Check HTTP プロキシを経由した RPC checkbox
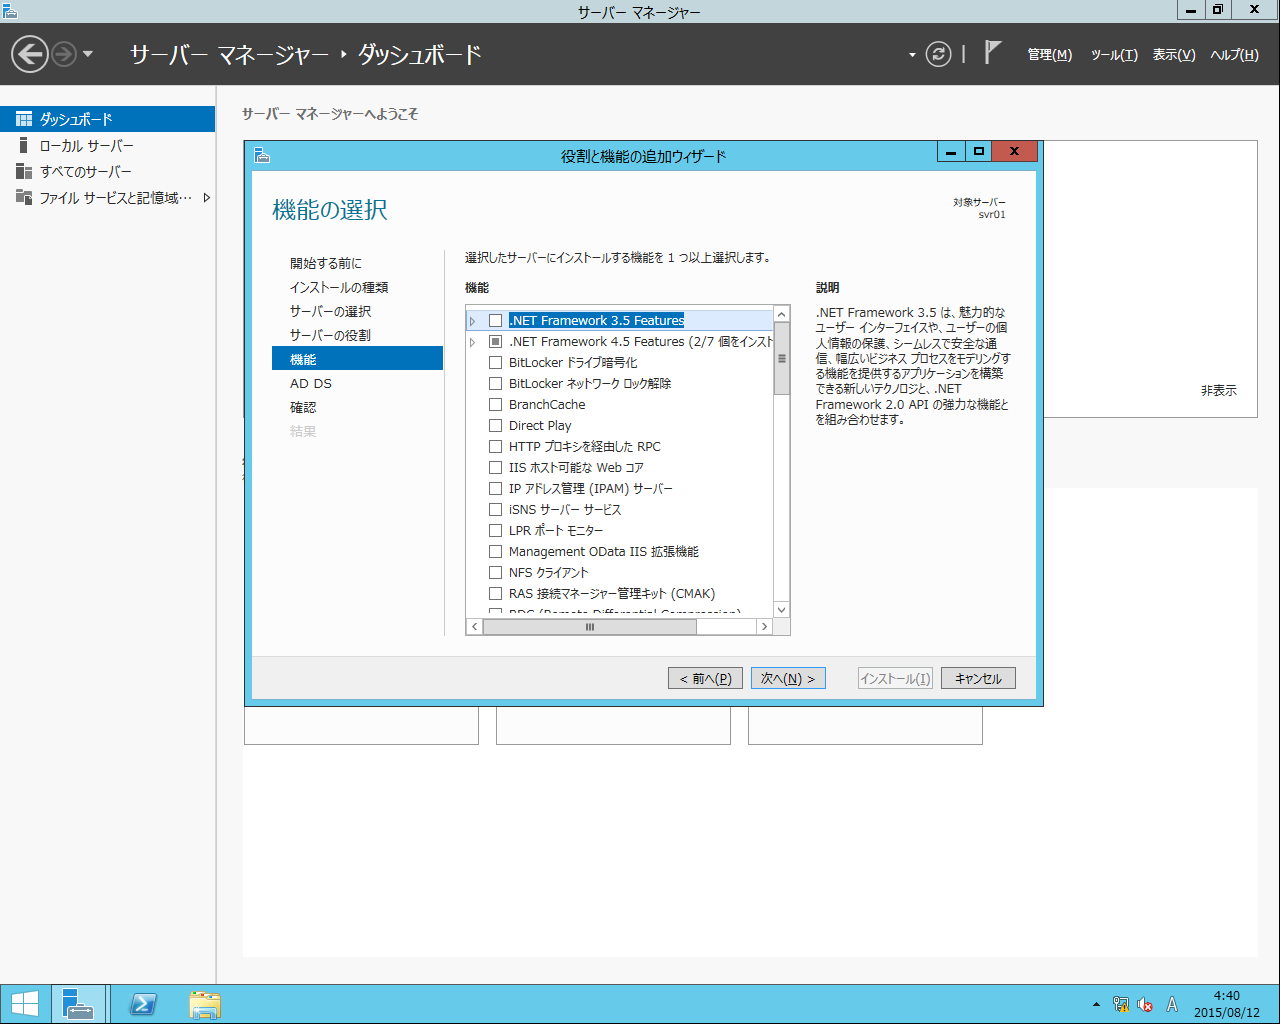 tap(495, 446)
